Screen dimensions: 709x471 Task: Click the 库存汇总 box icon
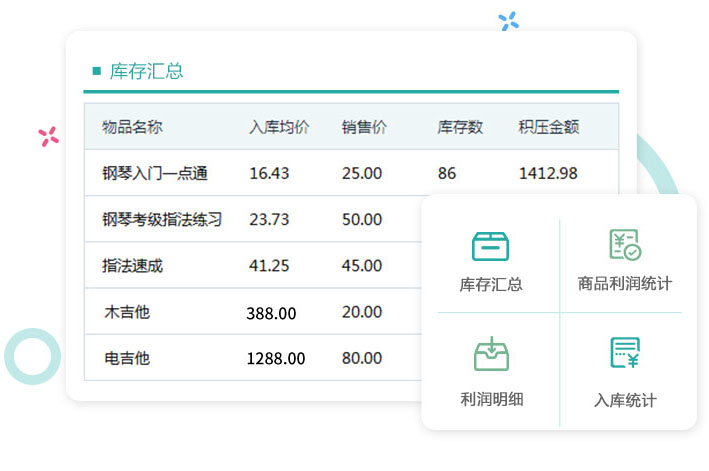point(490,245)
